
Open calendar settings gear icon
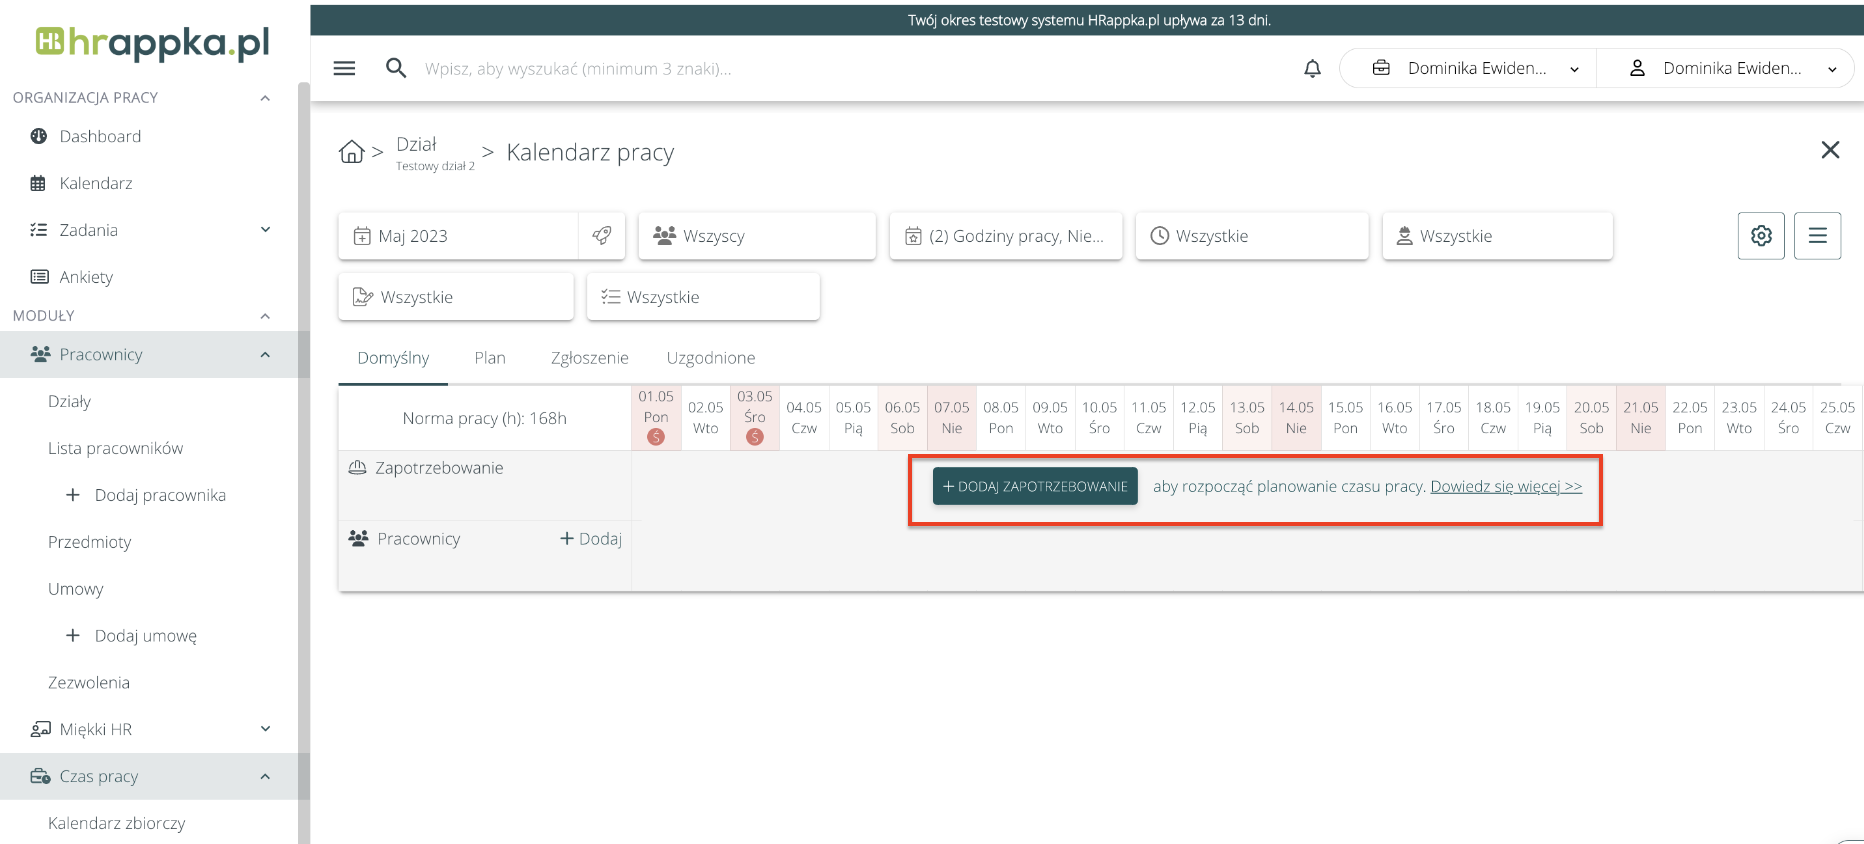click(1761, 236)
